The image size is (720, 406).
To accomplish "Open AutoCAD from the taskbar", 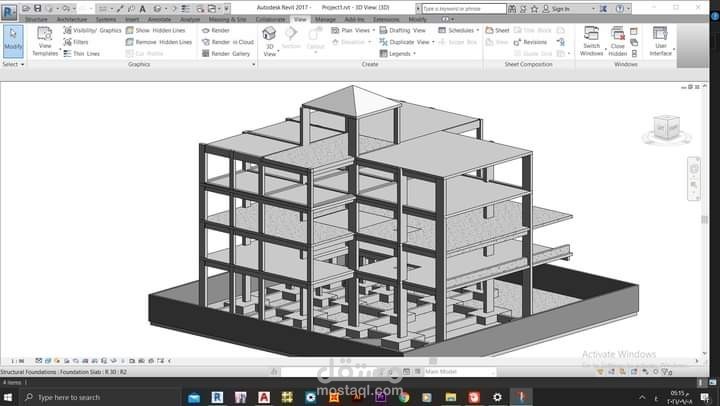I will [x=264, y=397].
